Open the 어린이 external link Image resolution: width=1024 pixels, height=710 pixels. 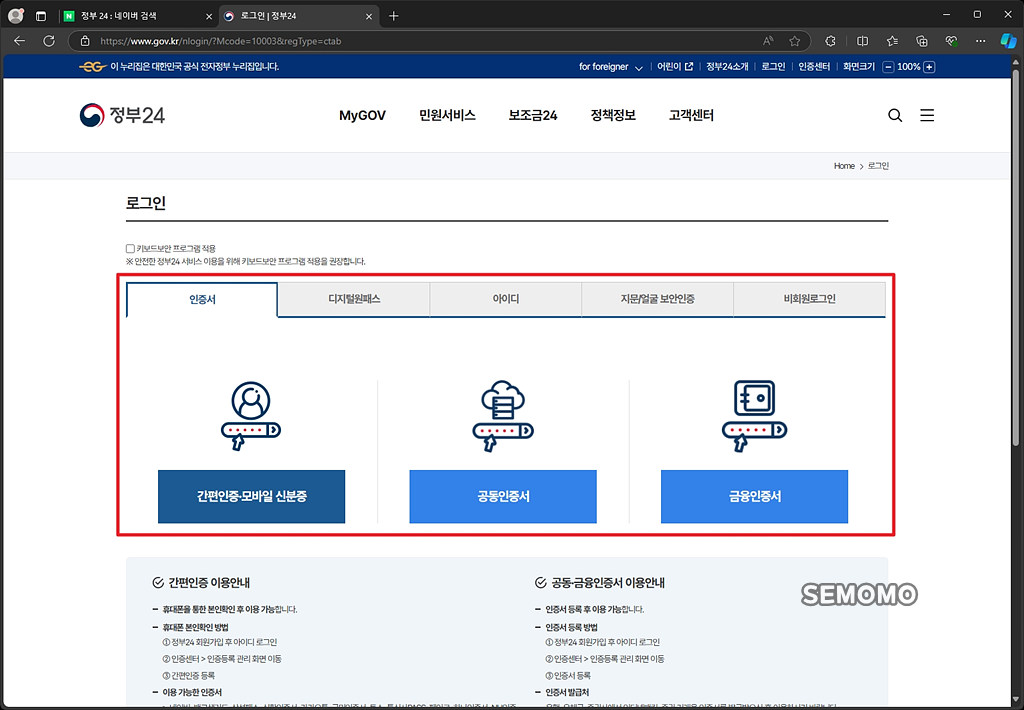675,67
